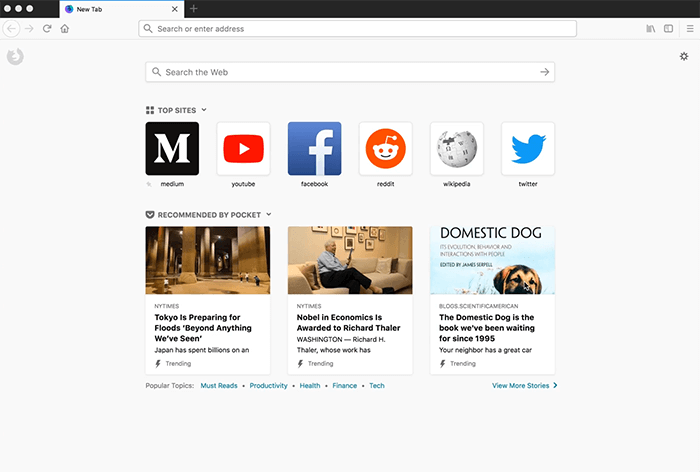The height and width of the screenshot is (472, 700).
Task: Collapse the Recommended by Pocket section chevron
Action: point(269,214)
